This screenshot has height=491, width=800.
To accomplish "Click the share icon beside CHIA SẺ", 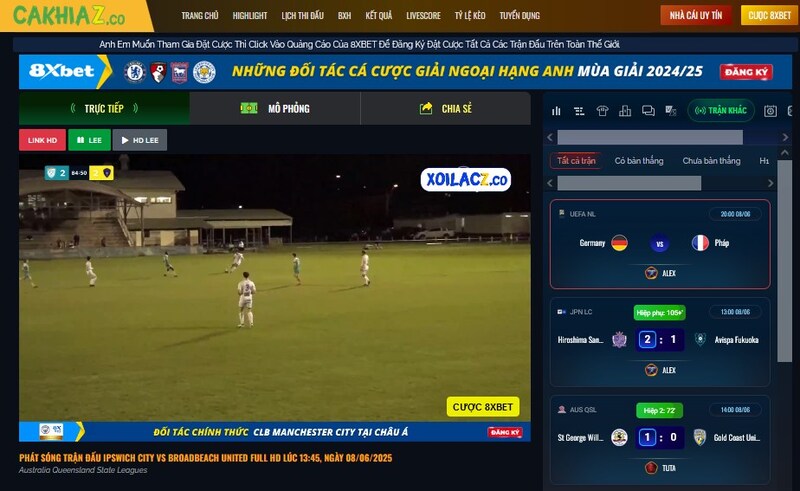I will click(x=426, y=108).
